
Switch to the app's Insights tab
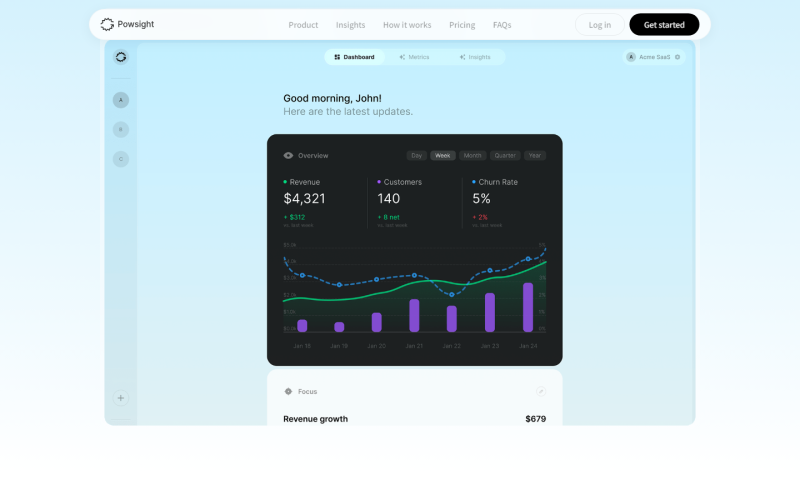[x=475, y=57]
